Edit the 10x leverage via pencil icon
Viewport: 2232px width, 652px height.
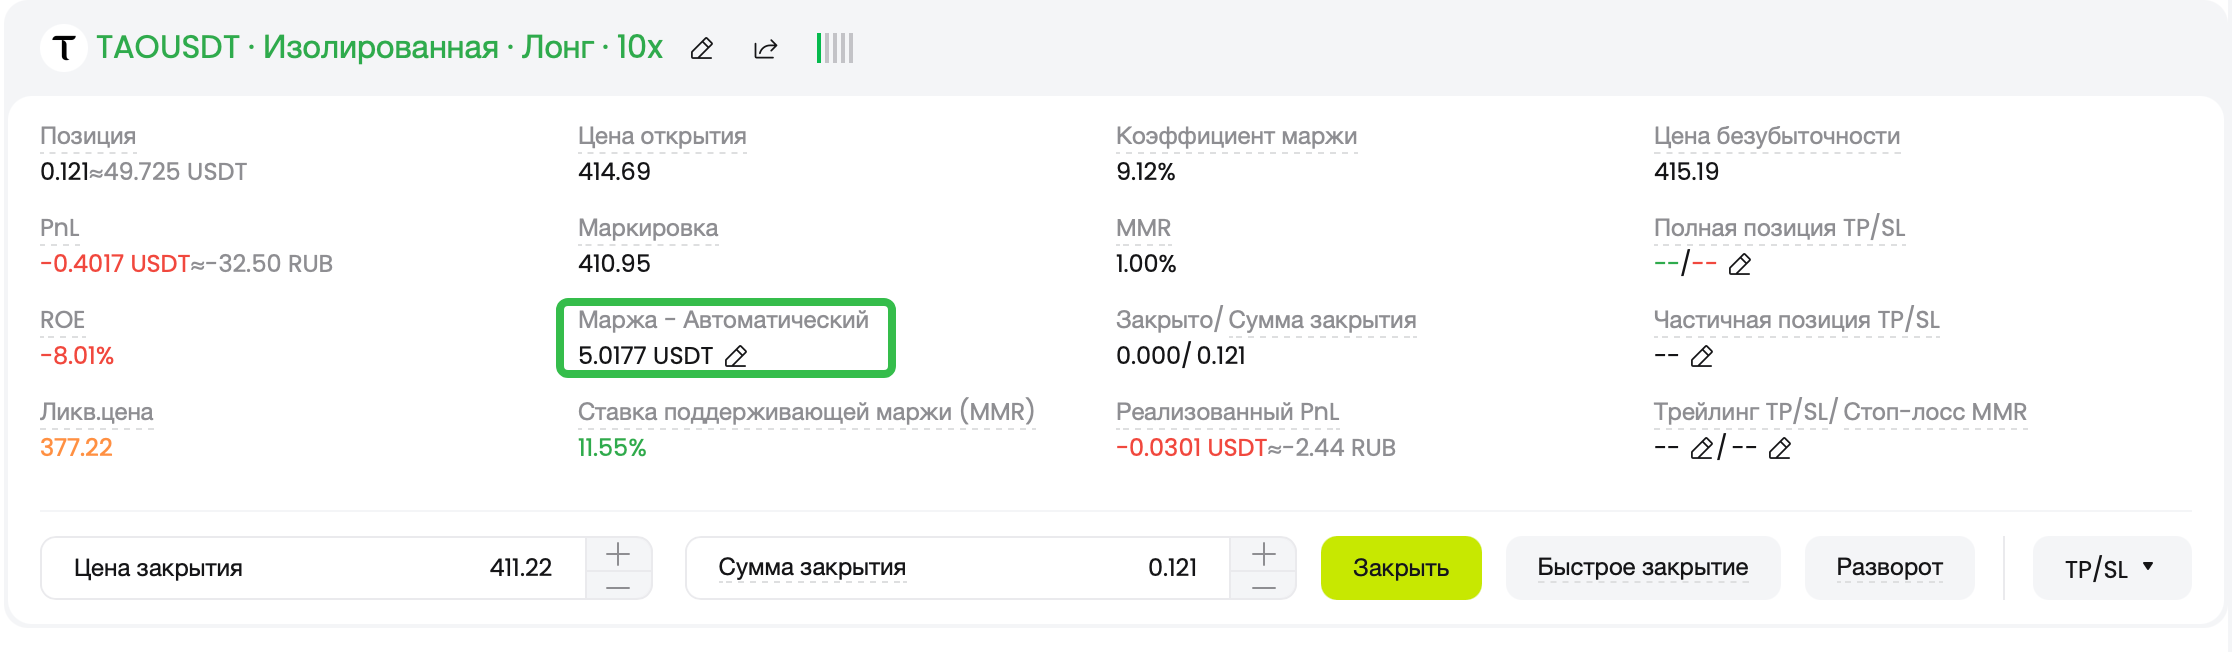point(701,48)
